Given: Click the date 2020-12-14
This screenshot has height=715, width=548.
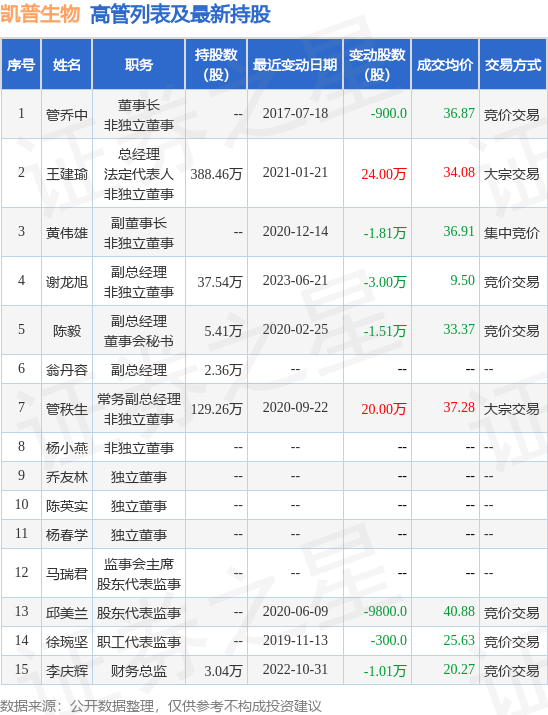Looking at the screenshot, I should point(295,231).
